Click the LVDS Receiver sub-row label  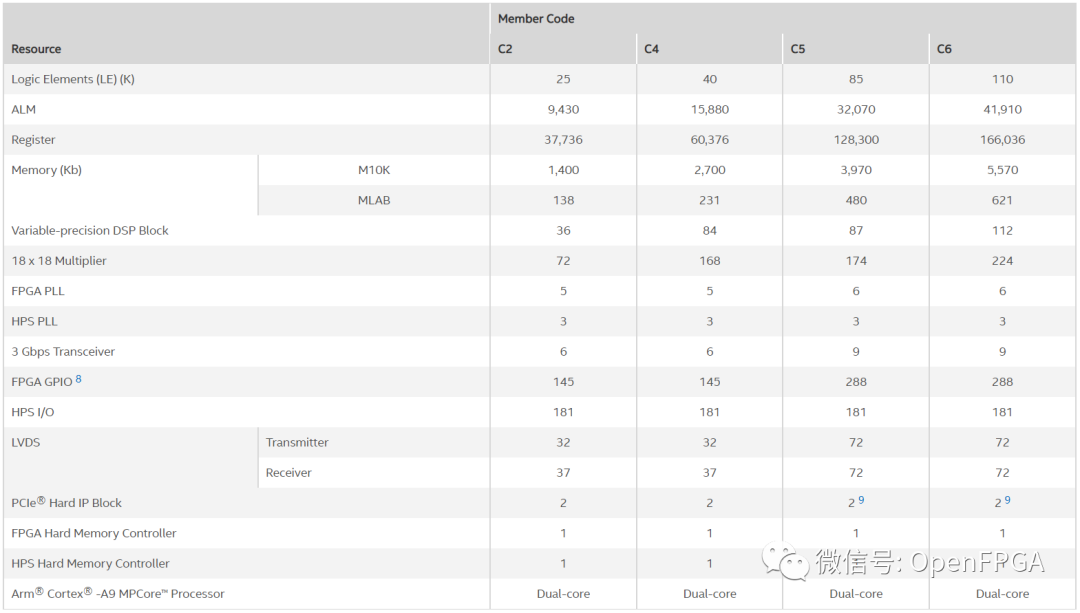coord(289,472)
